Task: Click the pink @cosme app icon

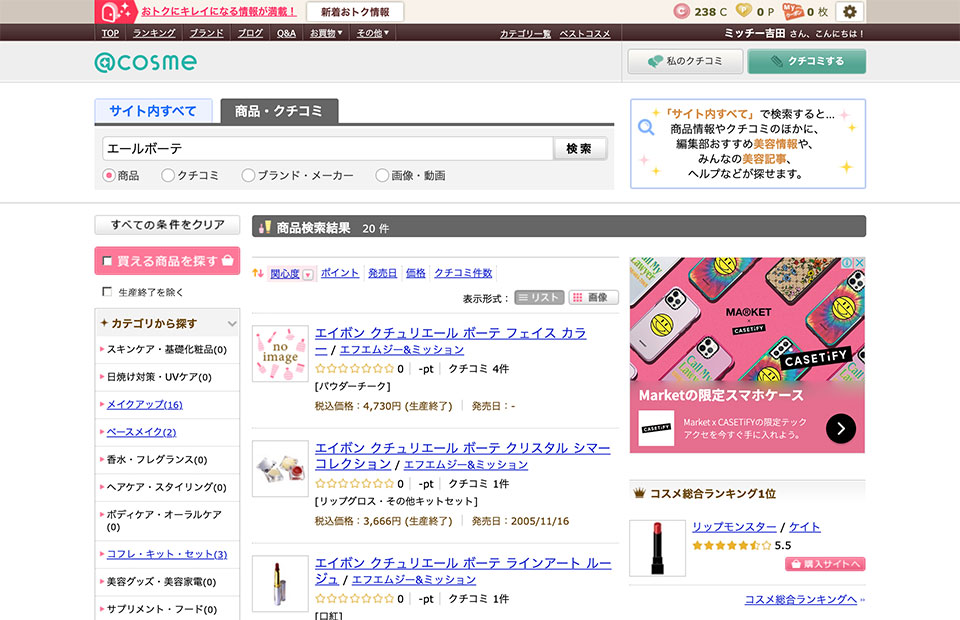Action: [x=116, y=12]
